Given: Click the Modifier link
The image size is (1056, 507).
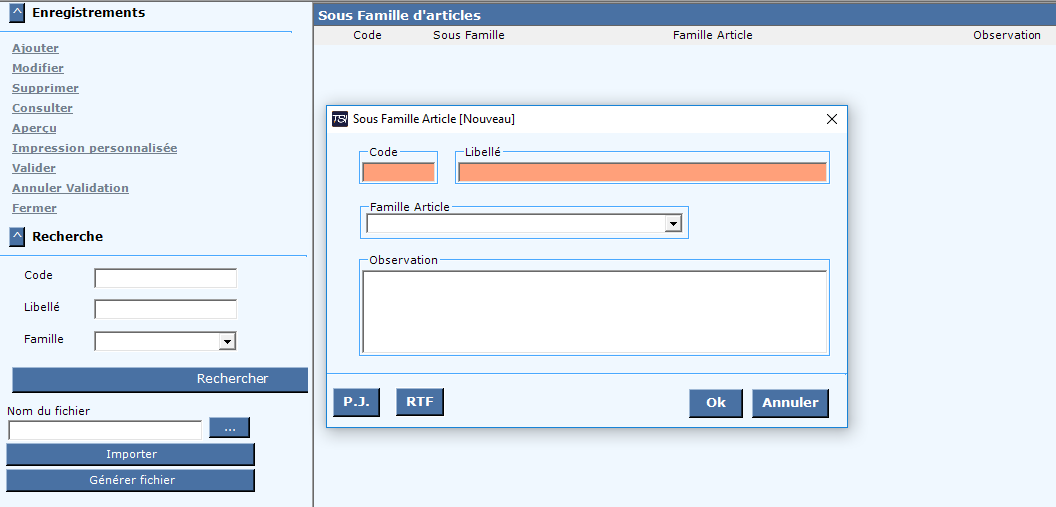Looking at the screenshot, I should pos(38,68).
